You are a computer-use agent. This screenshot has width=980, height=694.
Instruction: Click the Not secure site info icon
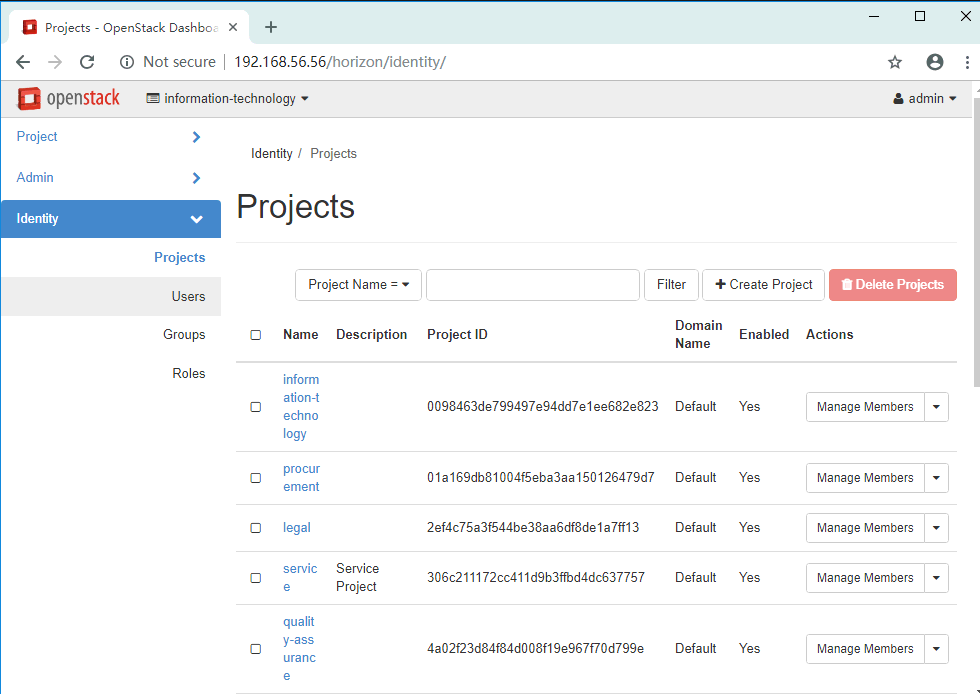(127, 62)
